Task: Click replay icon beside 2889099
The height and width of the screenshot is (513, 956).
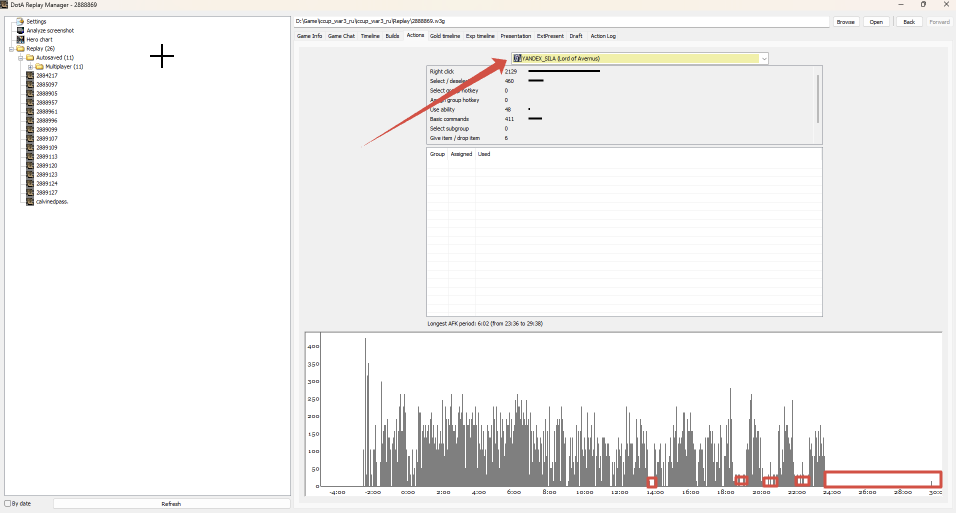Action: [30, 129]
